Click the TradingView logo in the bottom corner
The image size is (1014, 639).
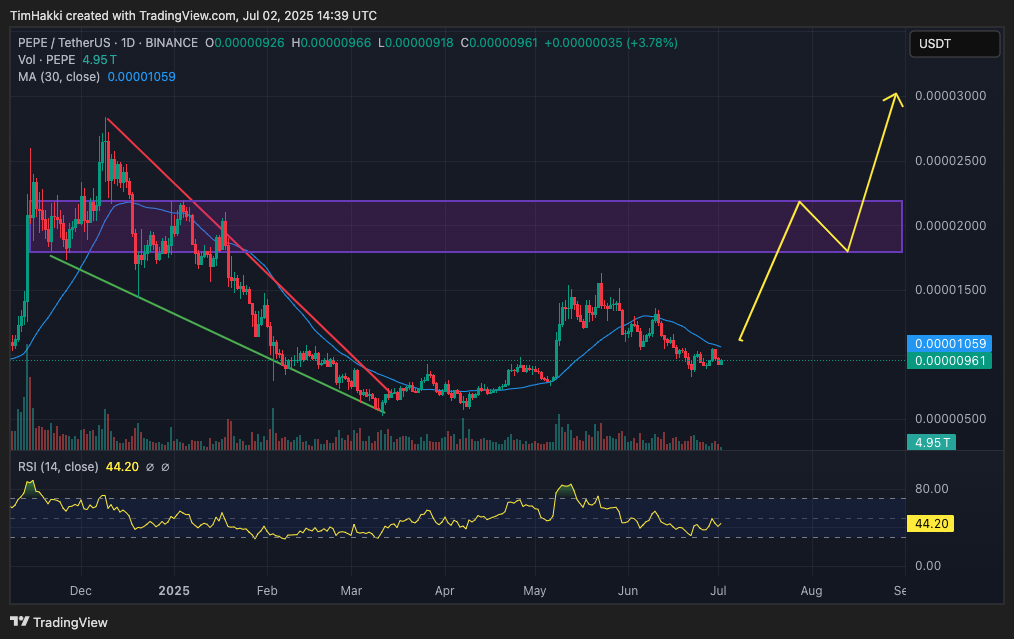pos(59,622)
